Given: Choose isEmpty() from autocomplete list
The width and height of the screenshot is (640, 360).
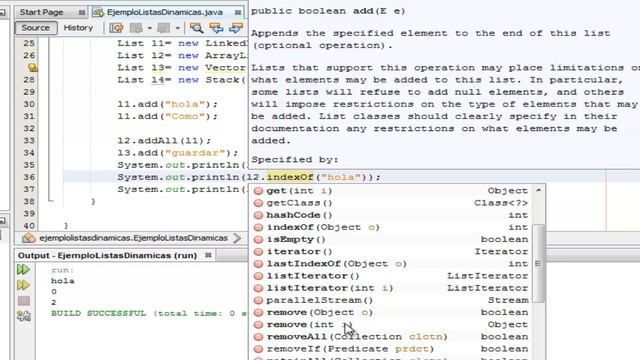Looking at the screenshot, I should pyautogui.click(x=391, y=239).
